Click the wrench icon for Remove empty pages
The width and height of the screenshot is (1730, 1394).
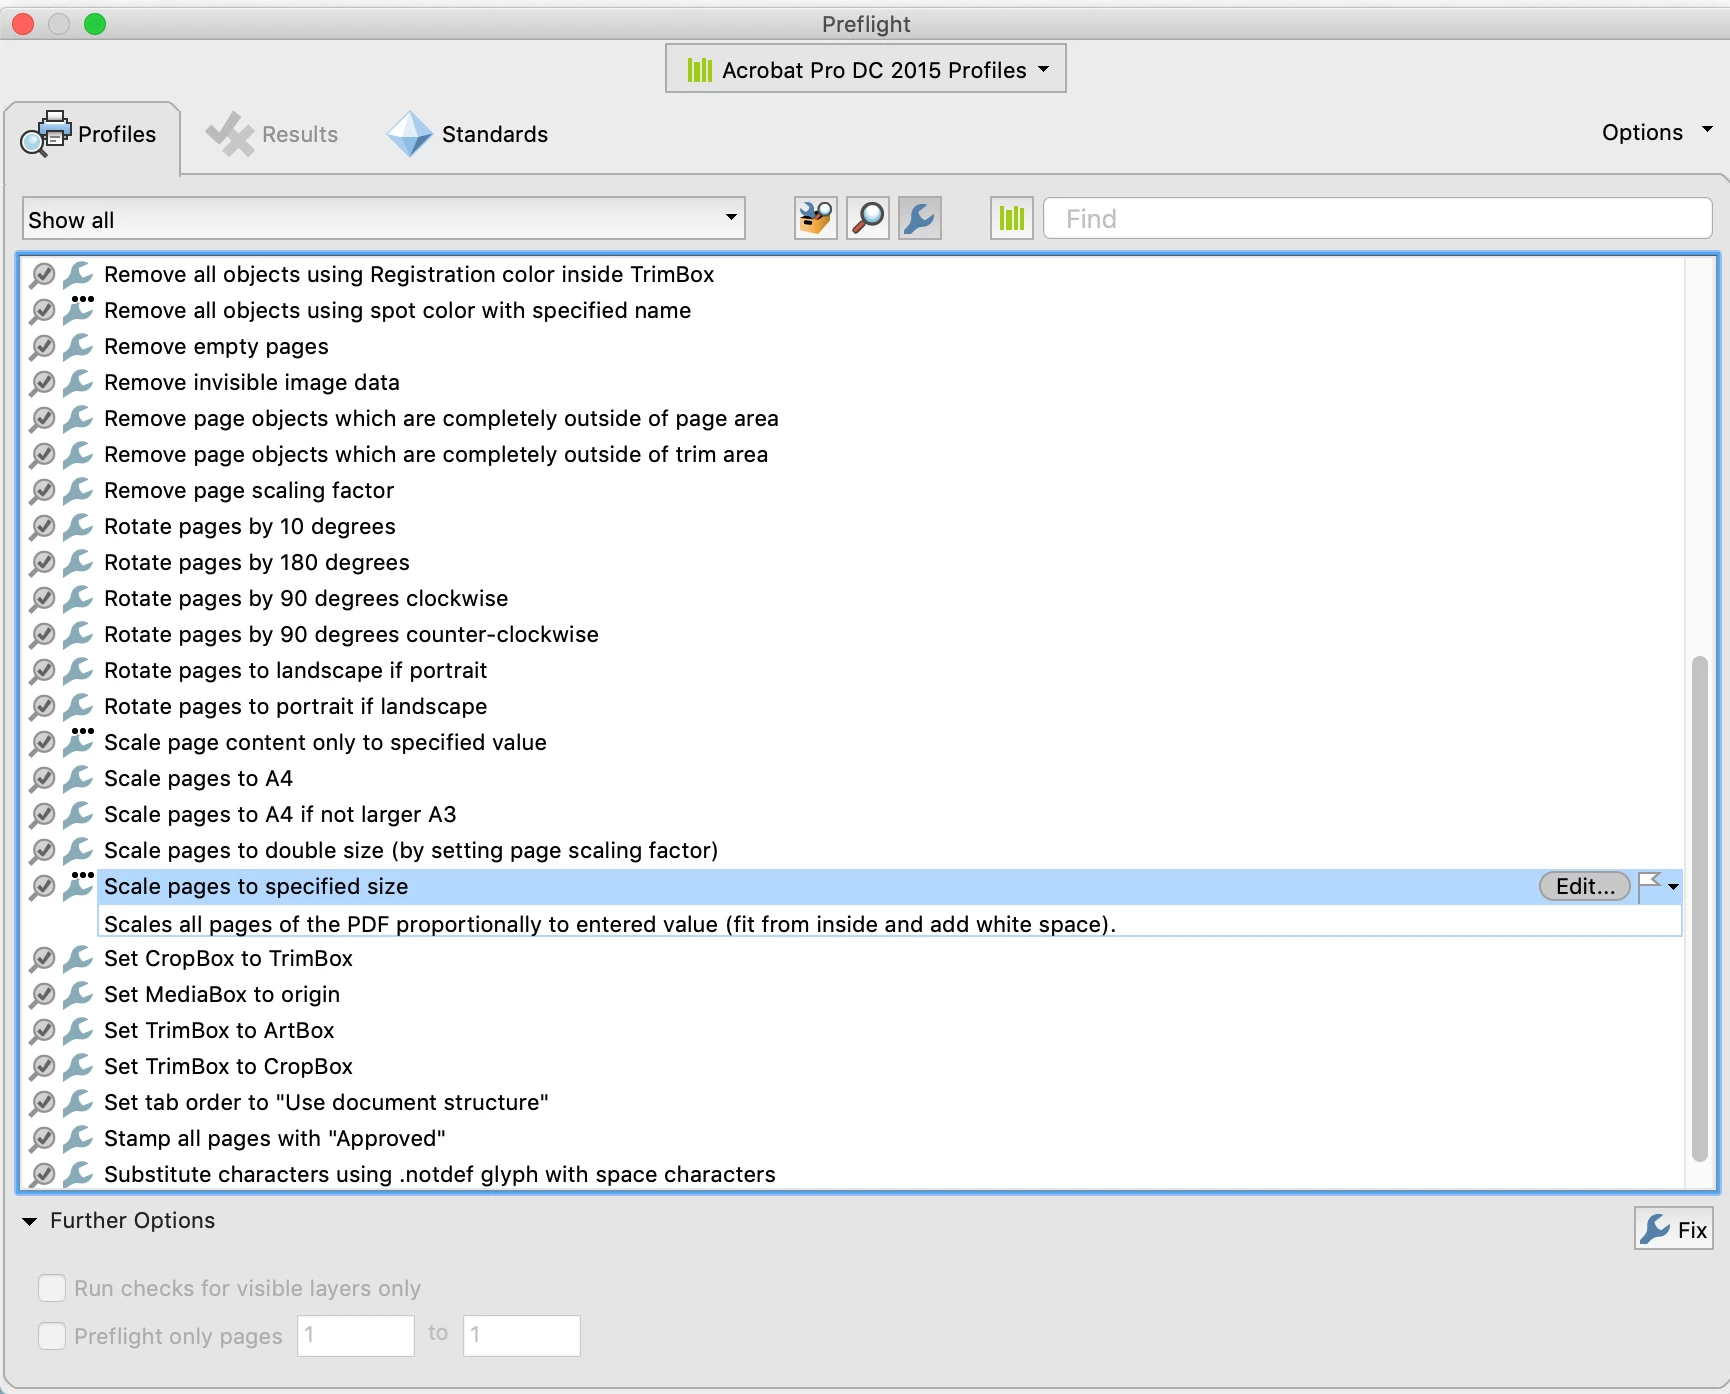point(78,346)
